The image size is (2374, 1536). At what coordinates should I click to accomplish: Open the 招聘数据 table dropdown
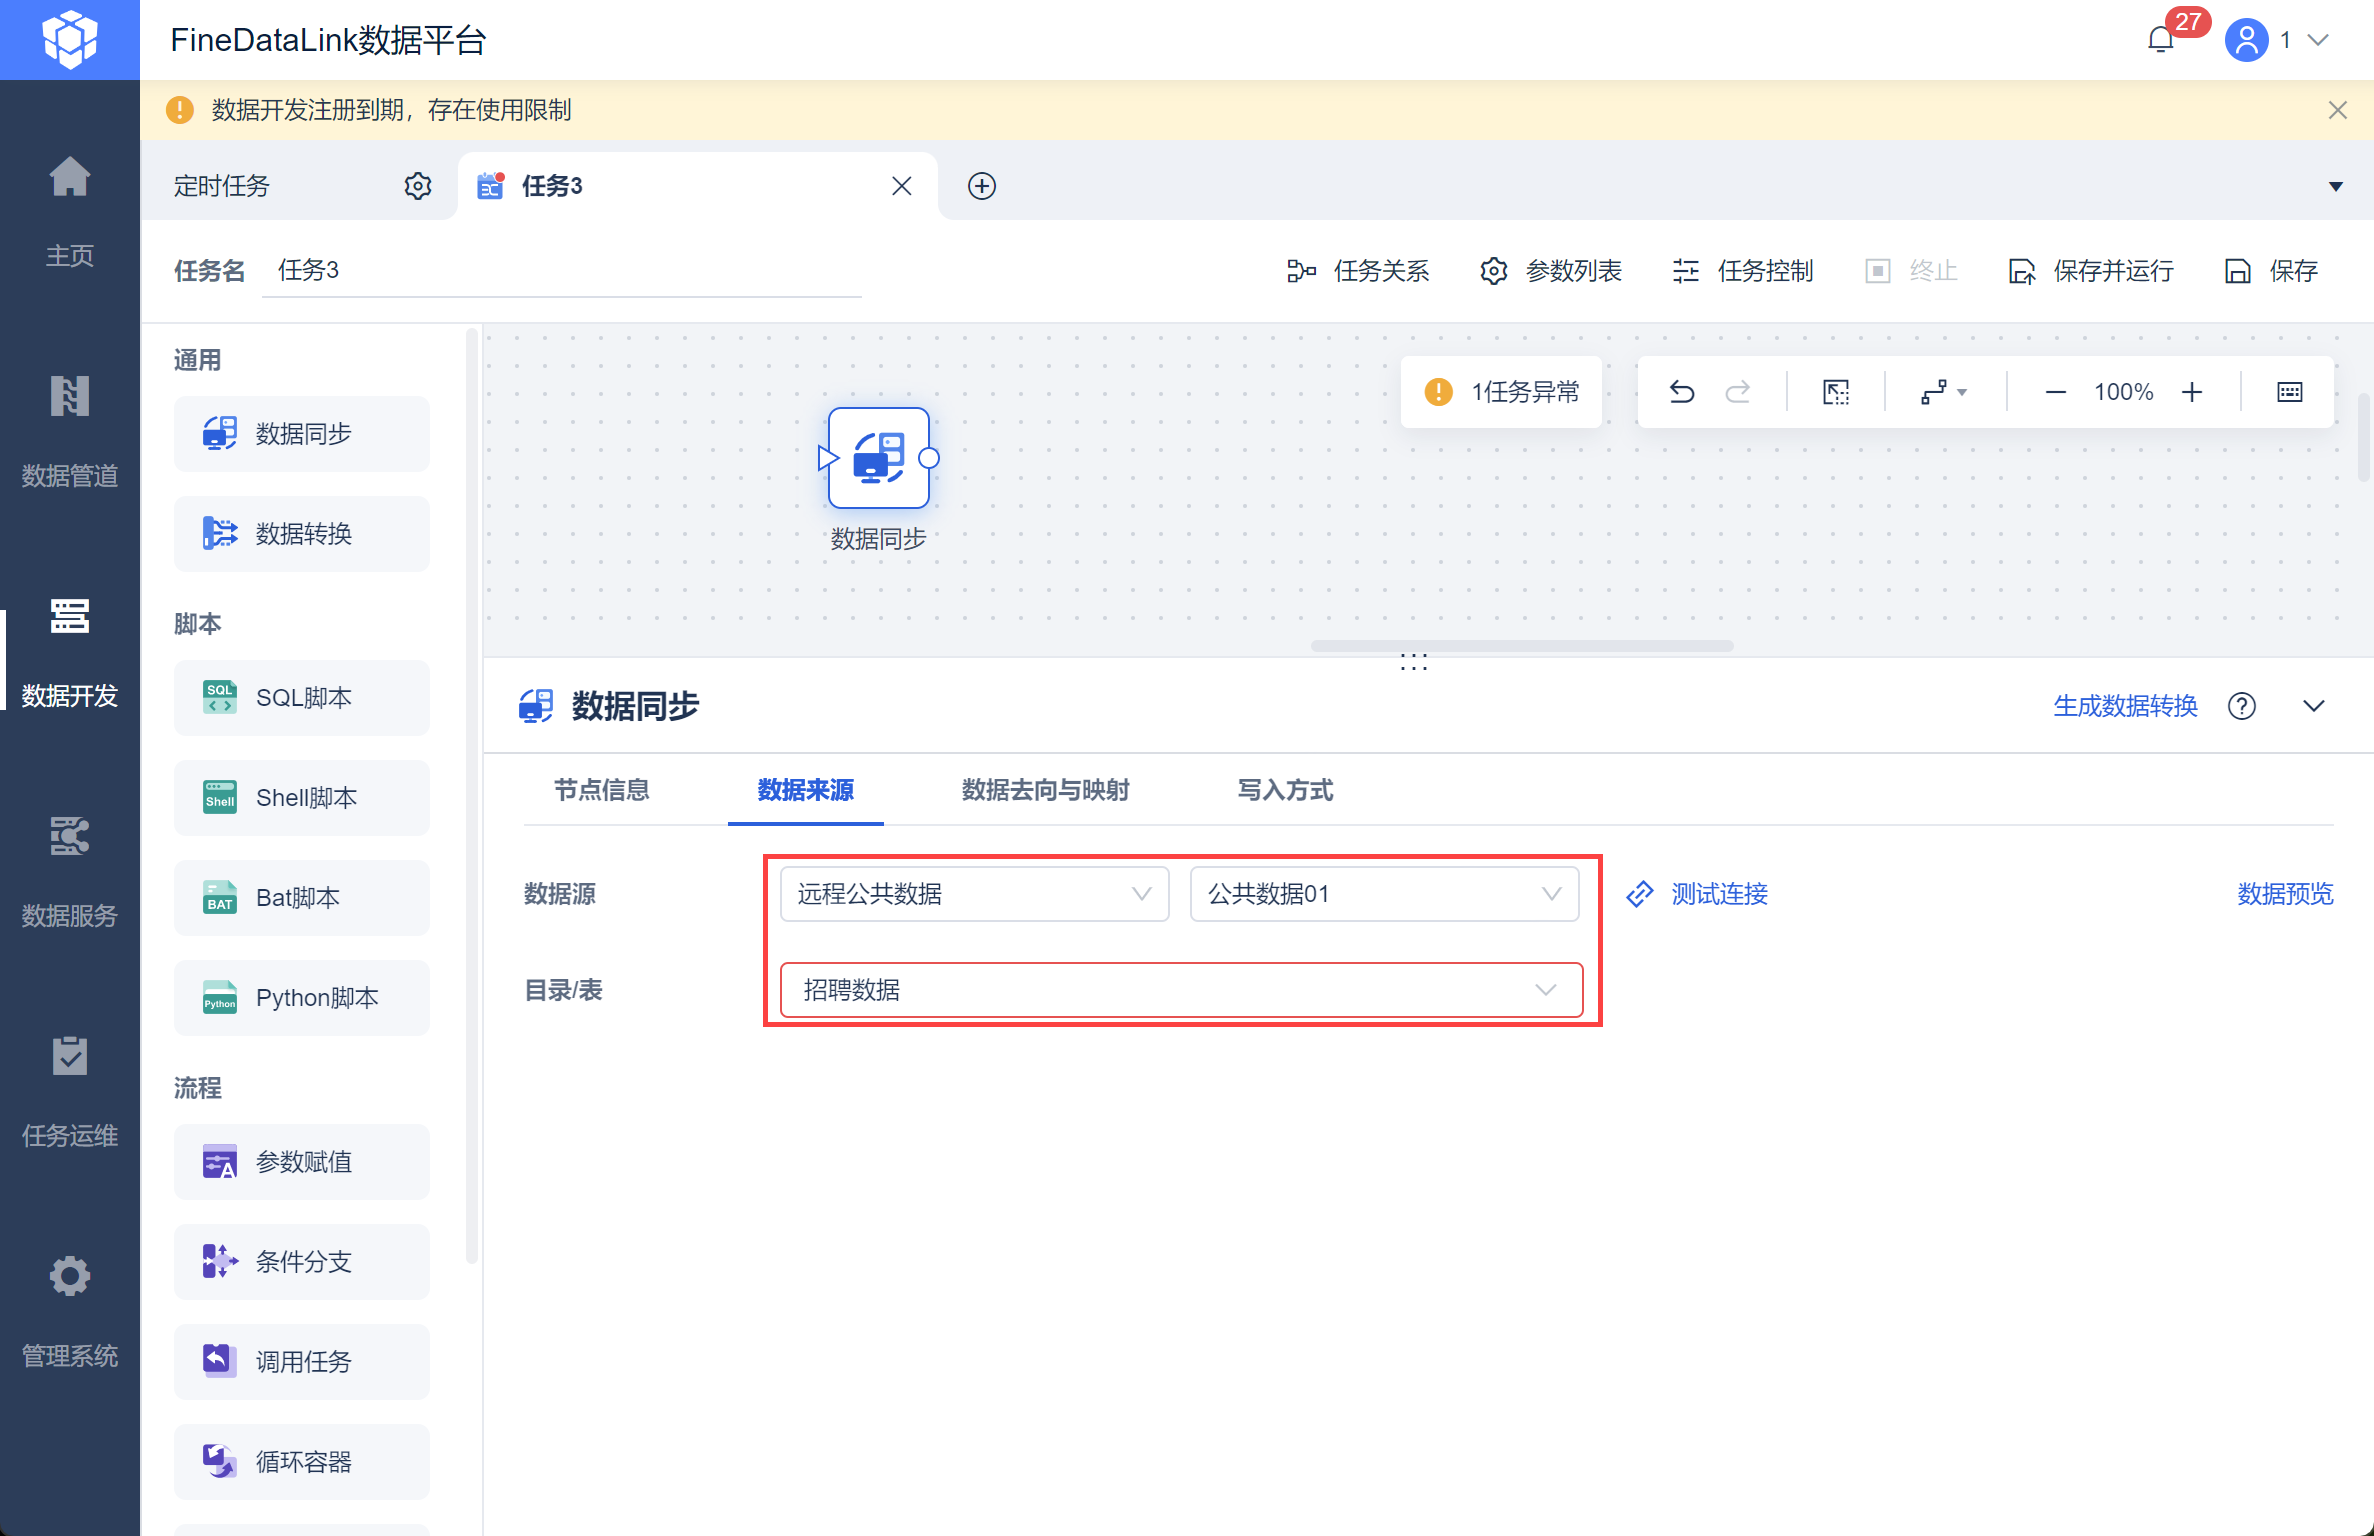(x=1182, y=990)
